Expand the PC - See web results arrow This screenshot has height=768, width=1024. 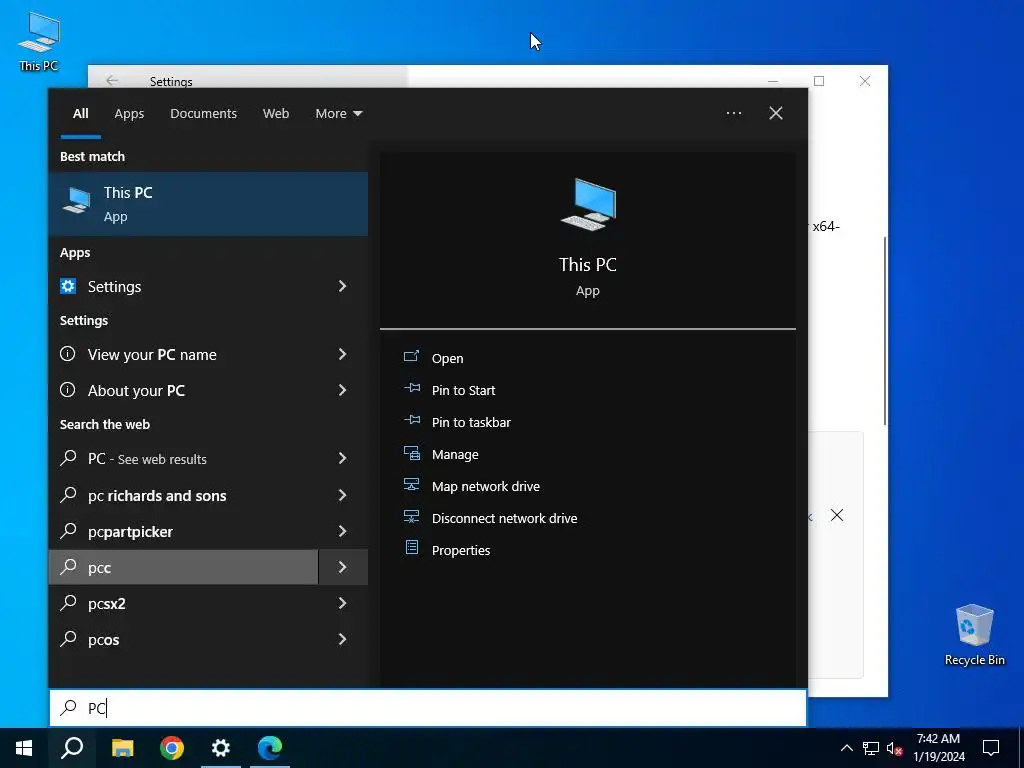[342, 458]
